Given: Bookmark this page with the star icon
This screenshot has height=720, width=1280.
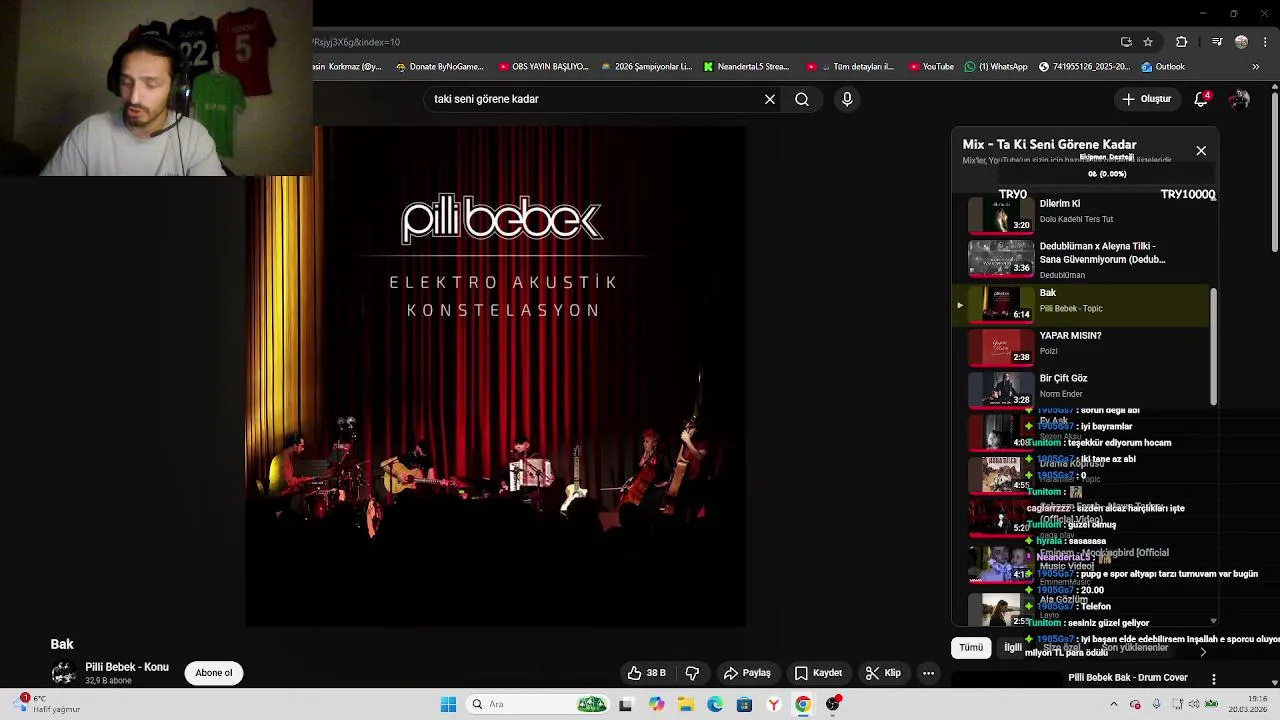Looking at the screenshot, I should [x=1148, y=42].
